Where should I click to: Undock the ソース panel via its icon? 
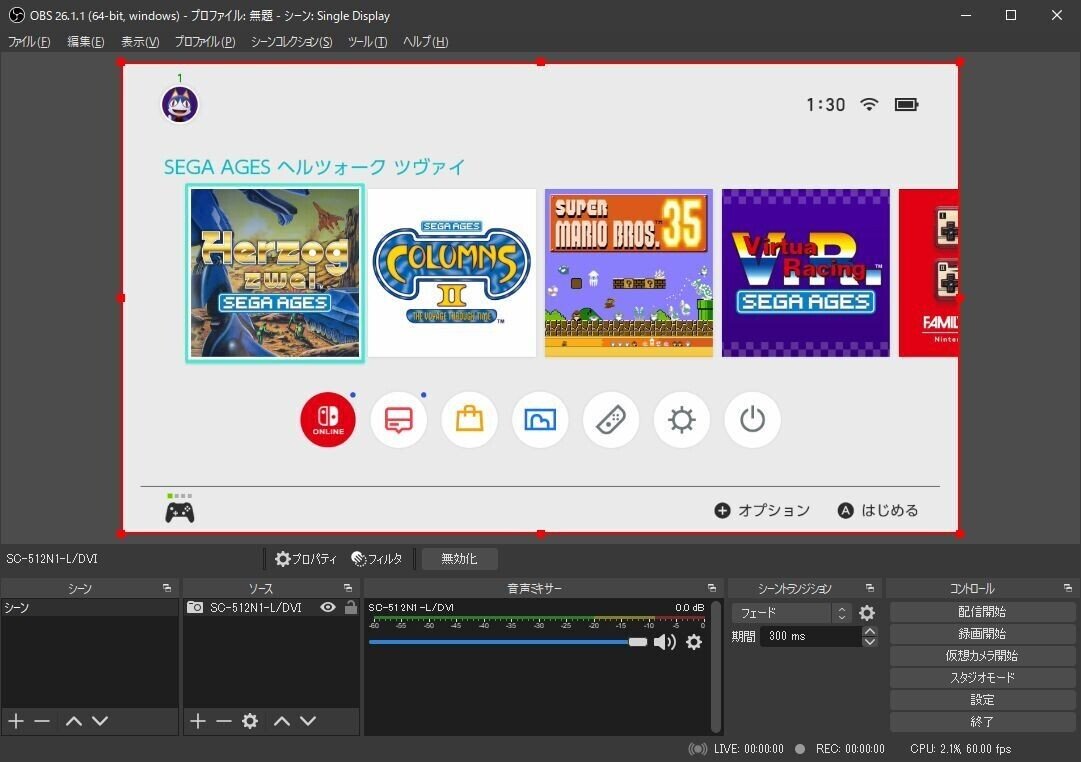[348, 588]
